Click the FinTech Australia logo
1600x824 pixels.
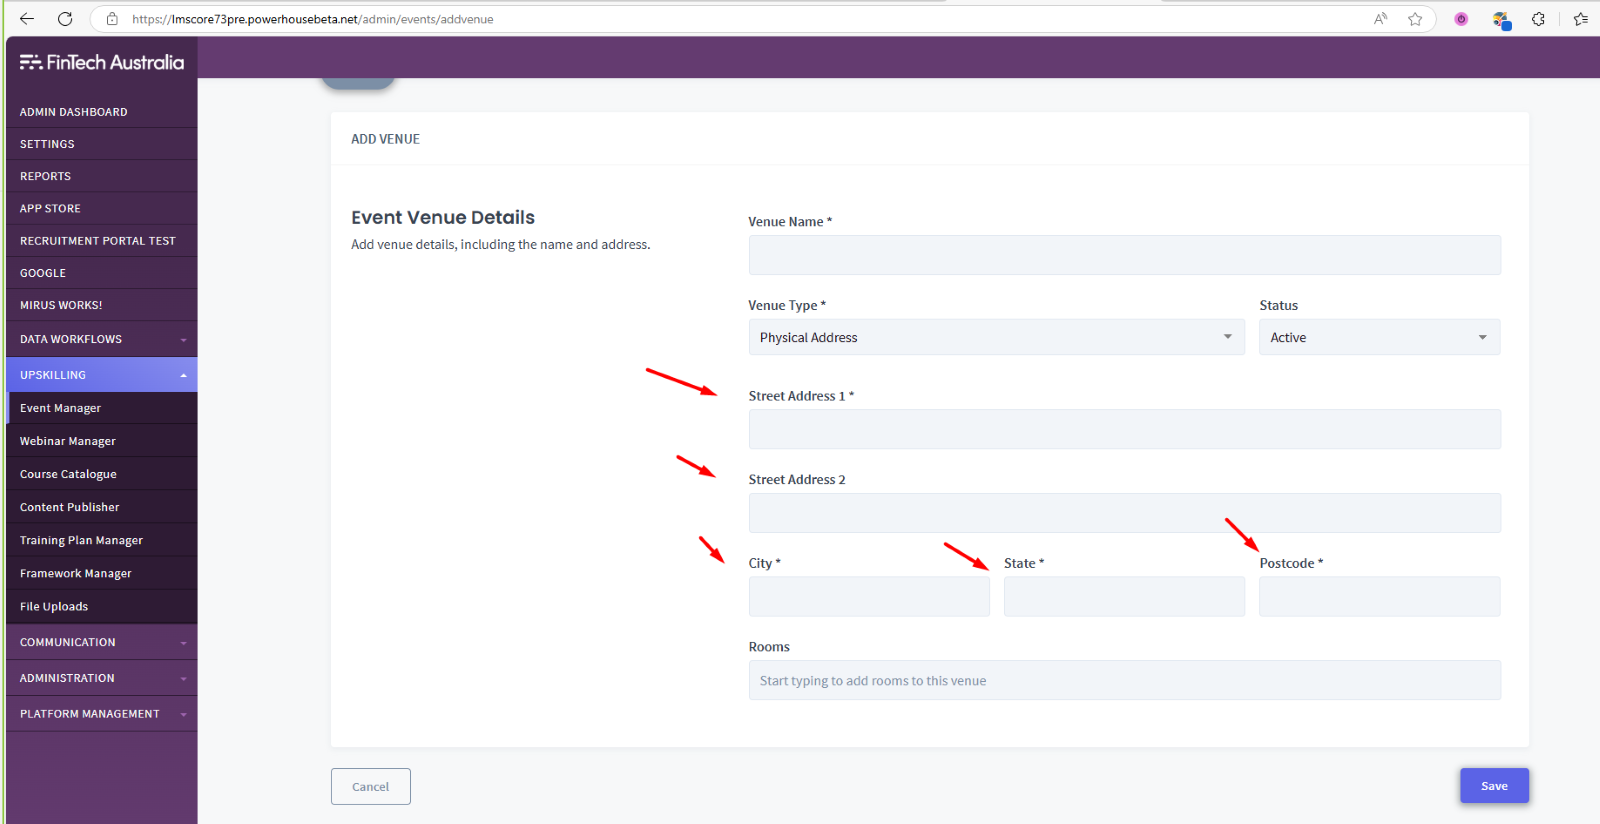101,62
